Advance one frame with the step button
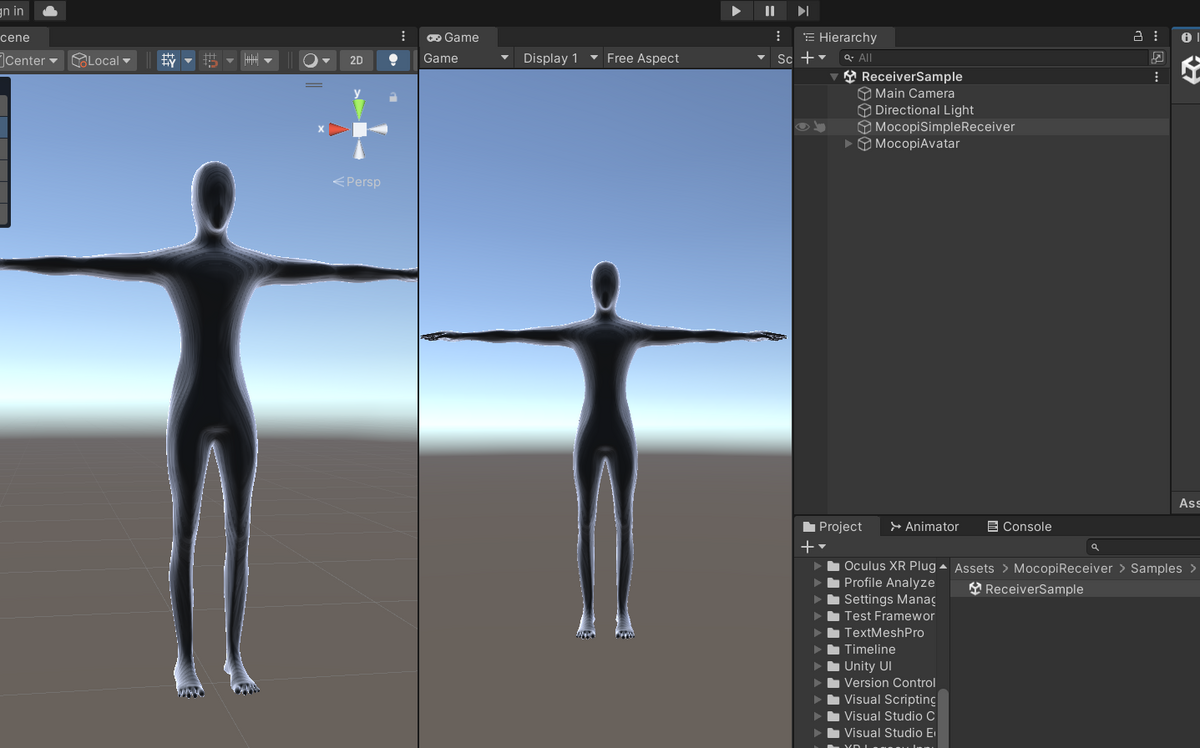 [x=803, y=11]
